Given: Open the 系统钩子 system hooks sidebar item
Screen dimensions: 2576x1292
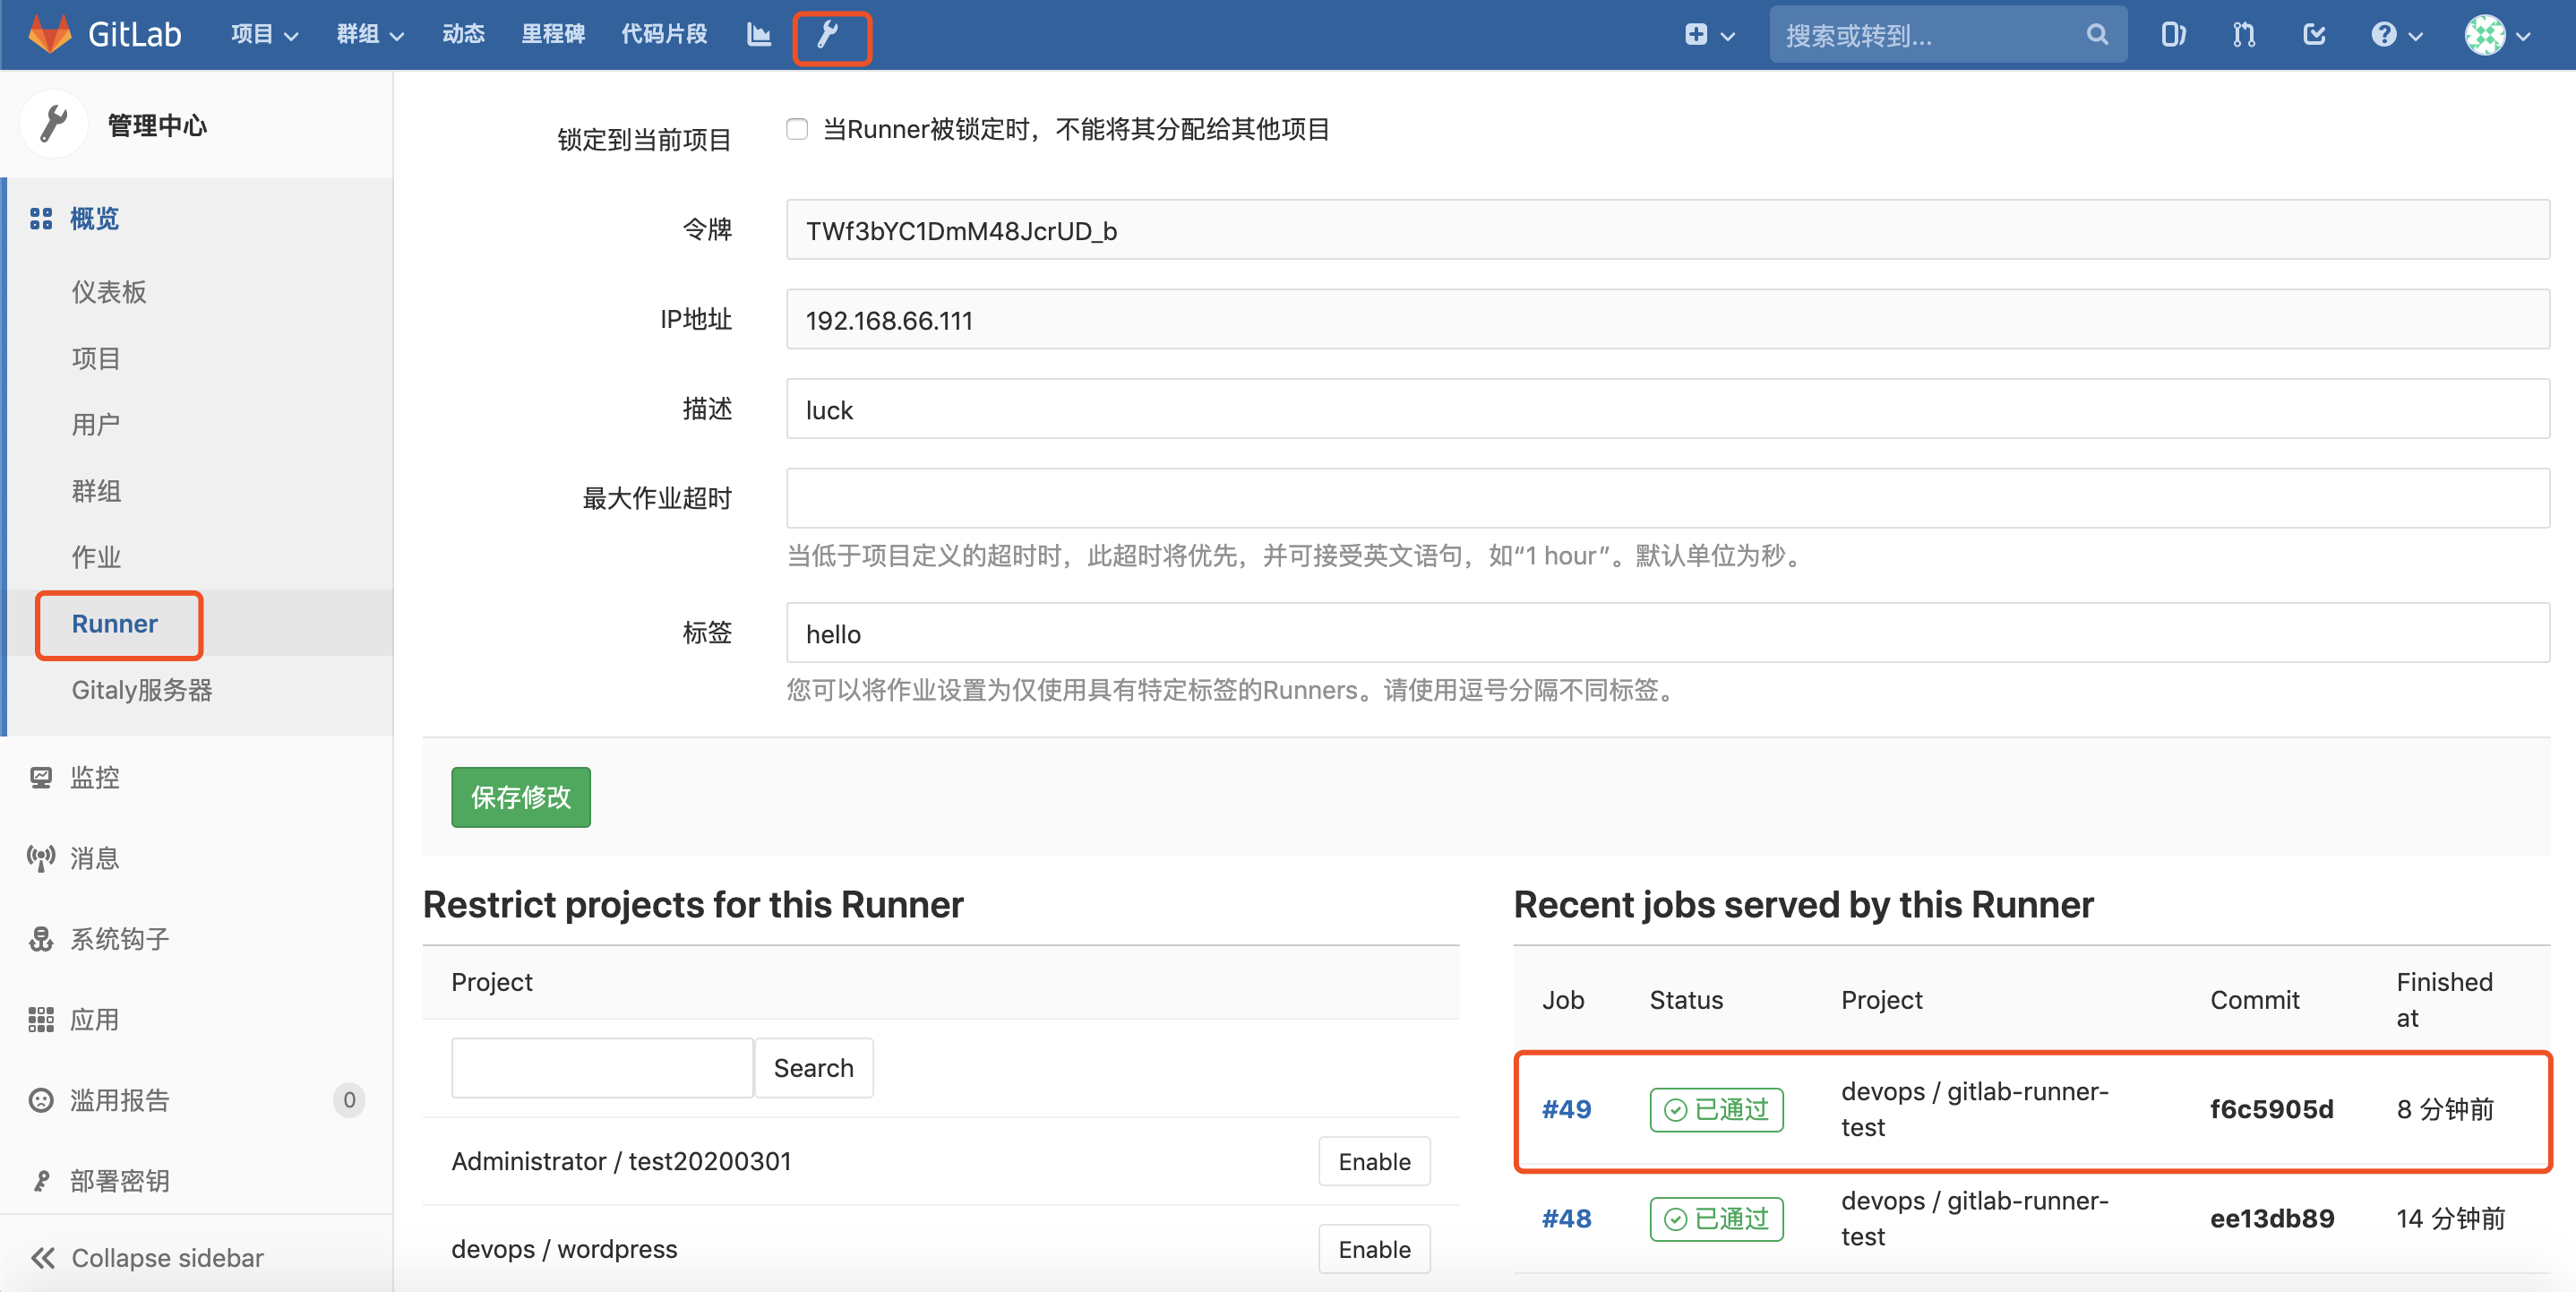Looking at the screenshot, I should click(120, 938).
